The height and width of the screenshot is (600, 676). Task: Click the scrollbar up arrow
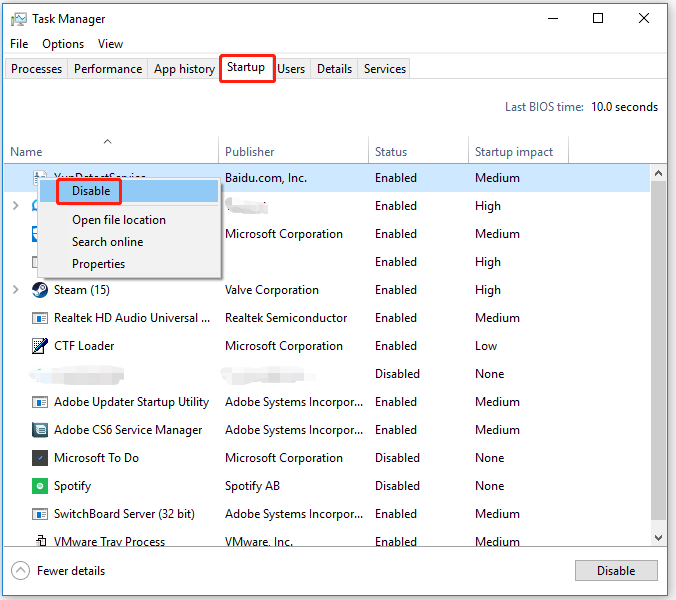pyautogui.click(x=658, y=173)
